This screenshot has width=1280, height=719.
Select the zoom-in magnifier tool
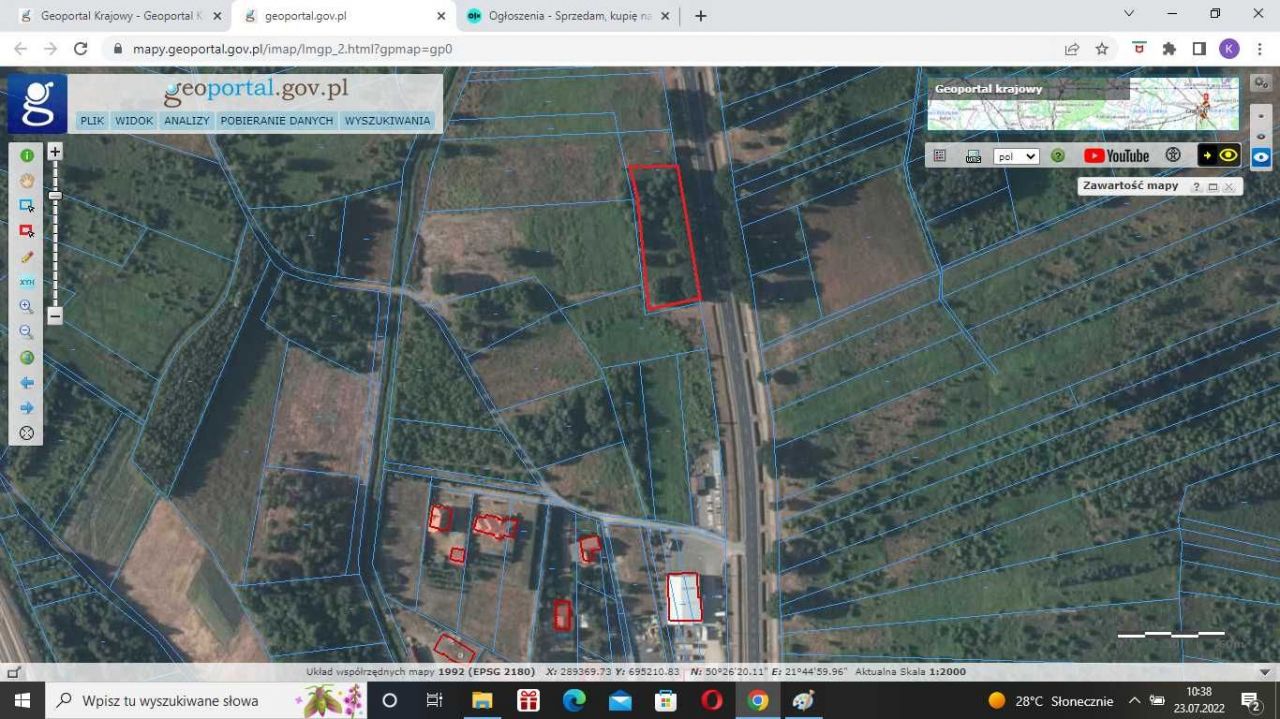click(x=27, y=307)
